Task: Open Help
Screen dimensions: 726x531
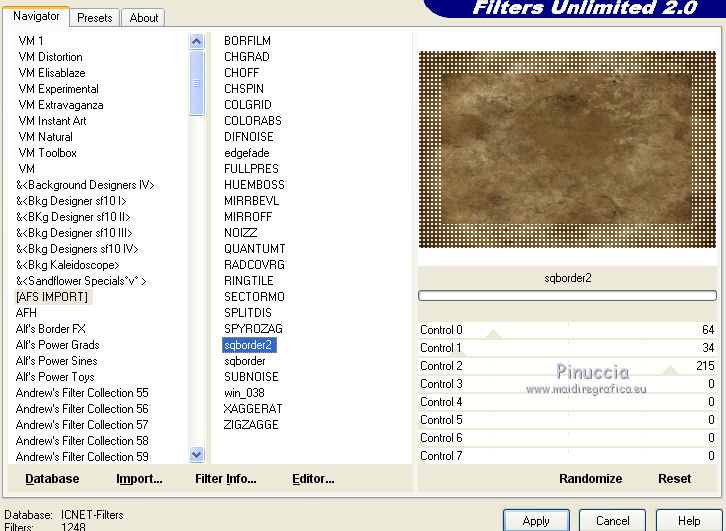Action: point(689,521)
